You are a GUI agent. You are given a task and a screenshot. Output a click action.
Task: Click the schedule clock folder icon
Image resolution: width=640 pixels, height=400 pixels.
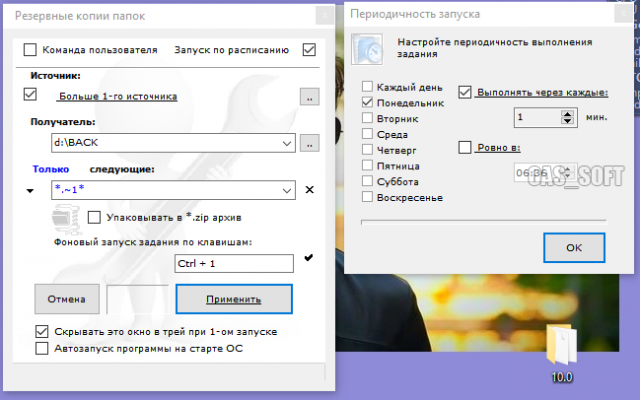point(367,49)
